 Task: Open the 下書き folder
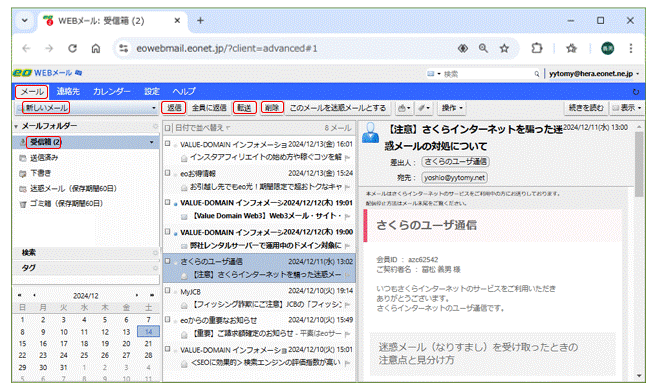coord(40,173)
